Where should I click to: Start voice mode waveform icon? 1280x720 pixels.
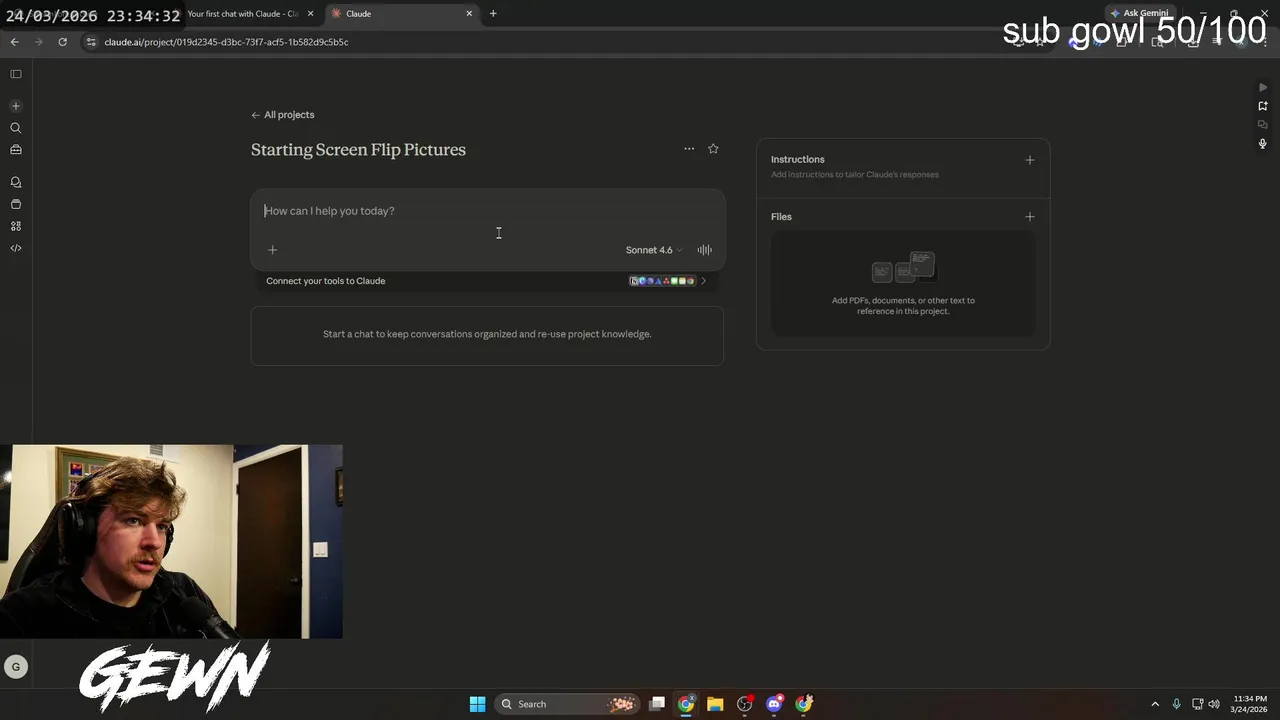(x=705, y=250)
